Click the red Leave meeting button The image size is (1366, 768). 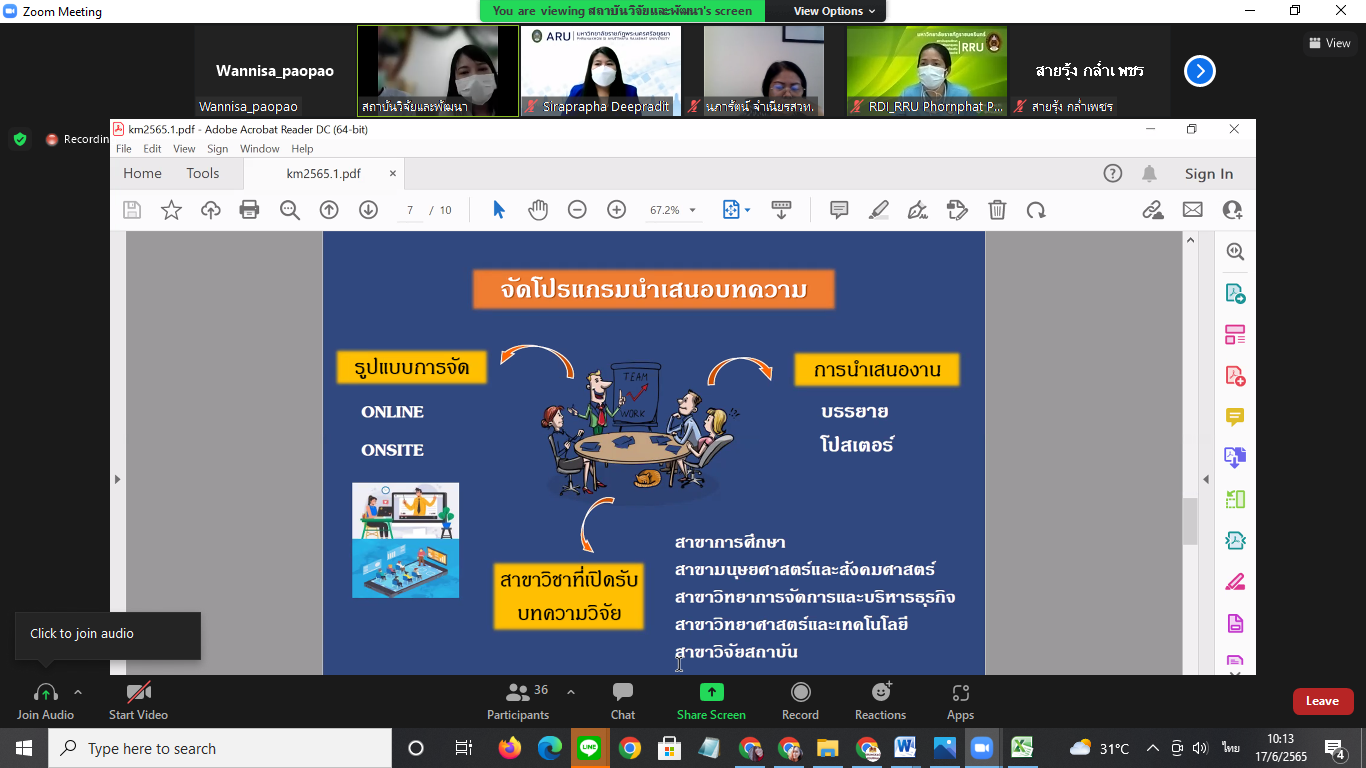[x=1322, y=701]
